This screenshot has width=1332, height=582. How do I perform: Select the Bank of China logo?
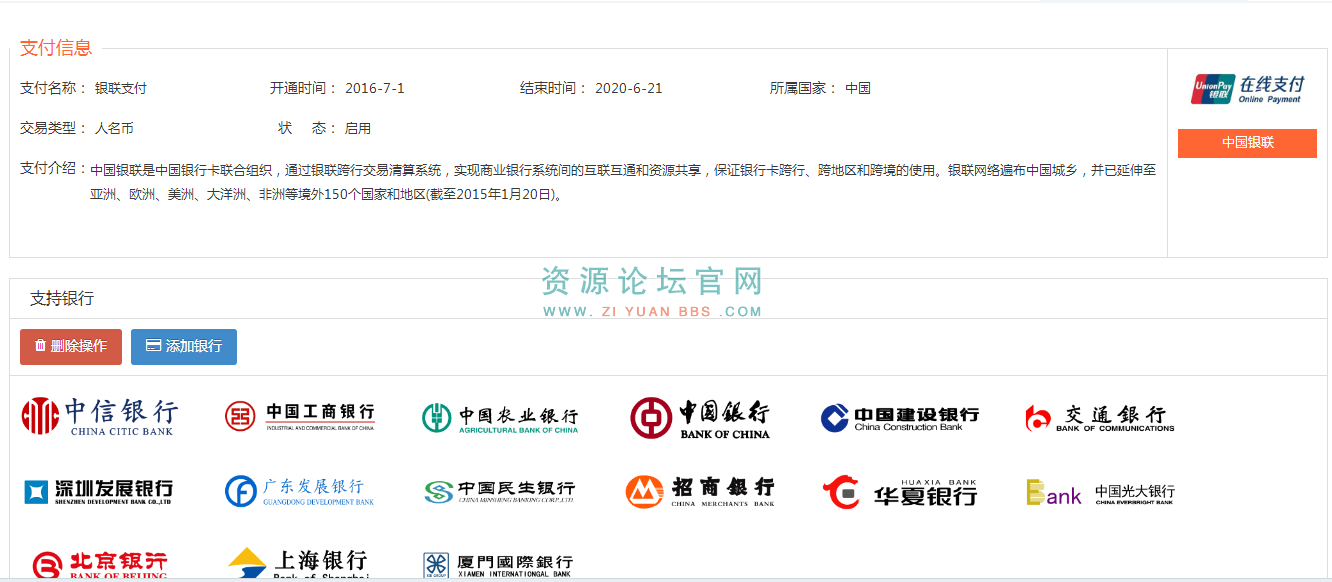click(x=700, y=418)
